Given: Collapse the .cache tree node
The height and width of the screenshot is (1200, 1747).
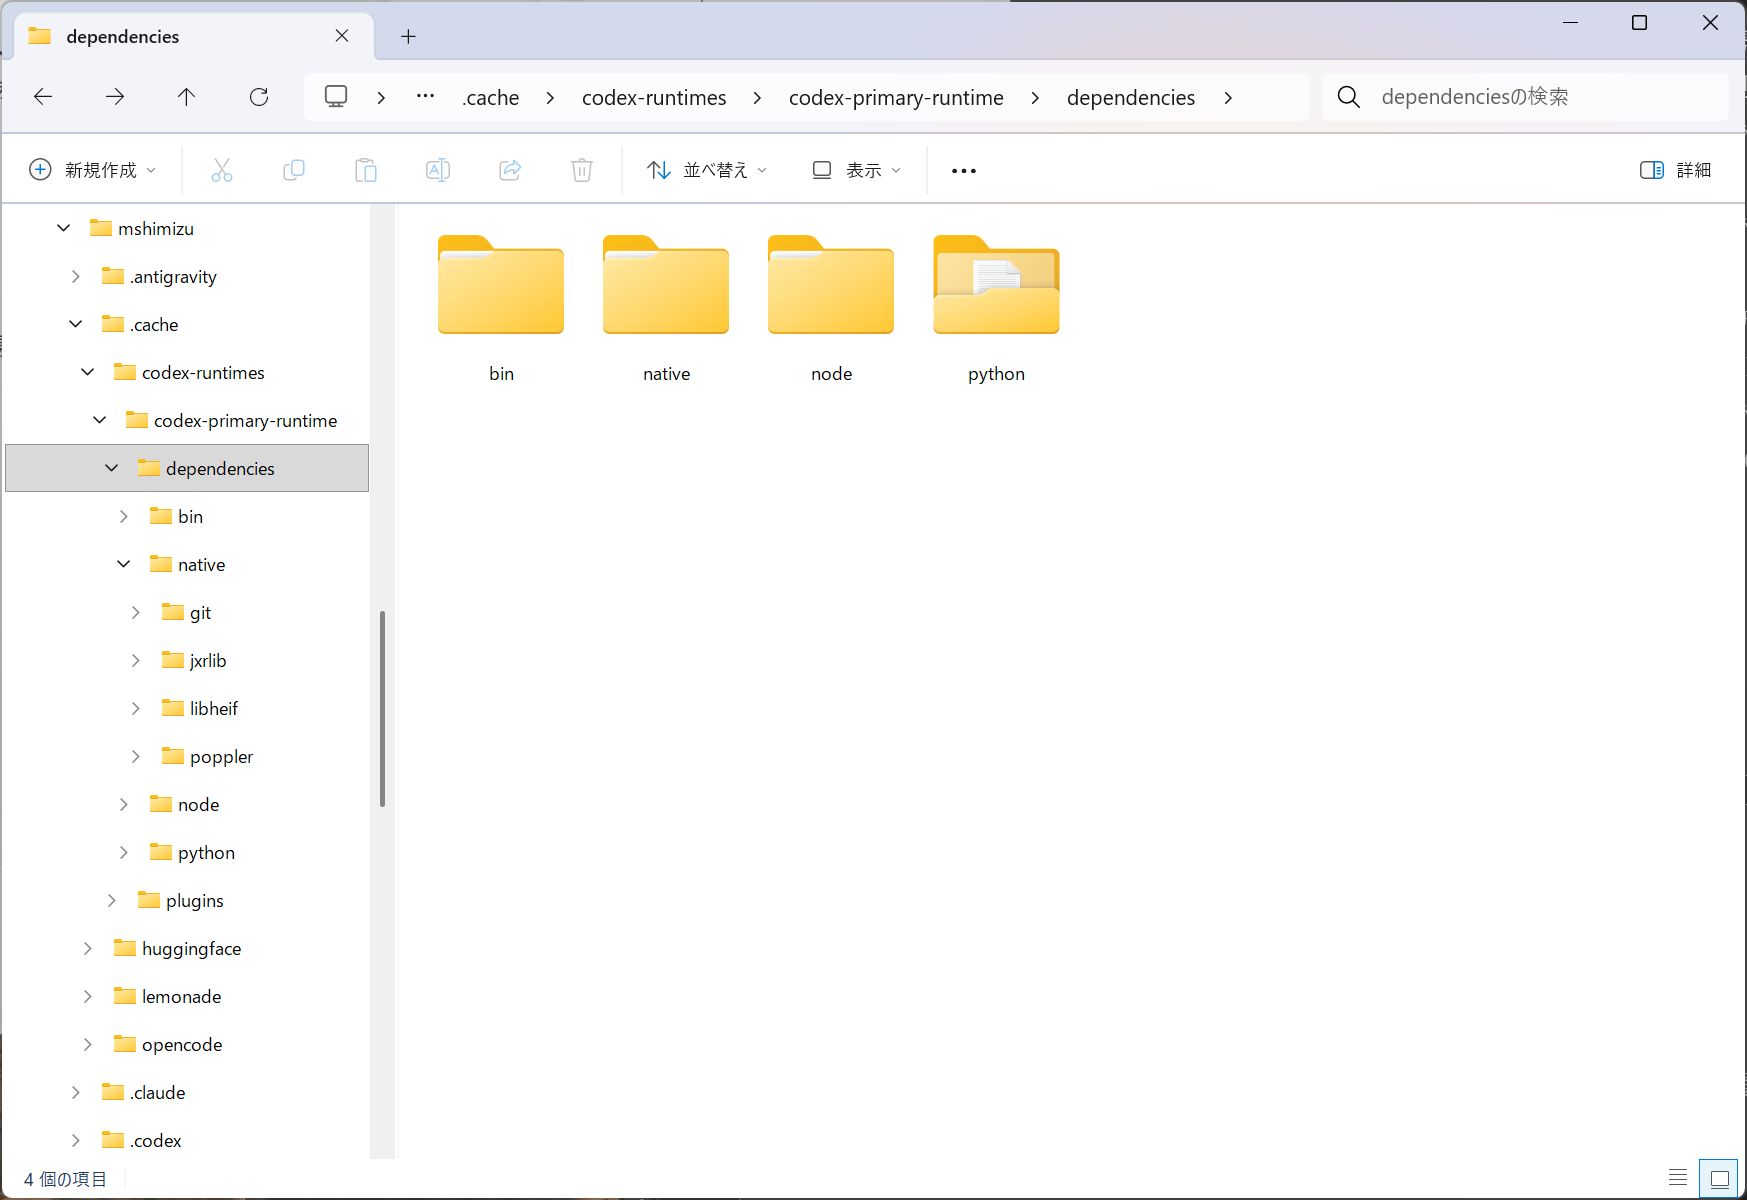Looking at the screenshot, I should pyautogui.click(x=76, y=324).
